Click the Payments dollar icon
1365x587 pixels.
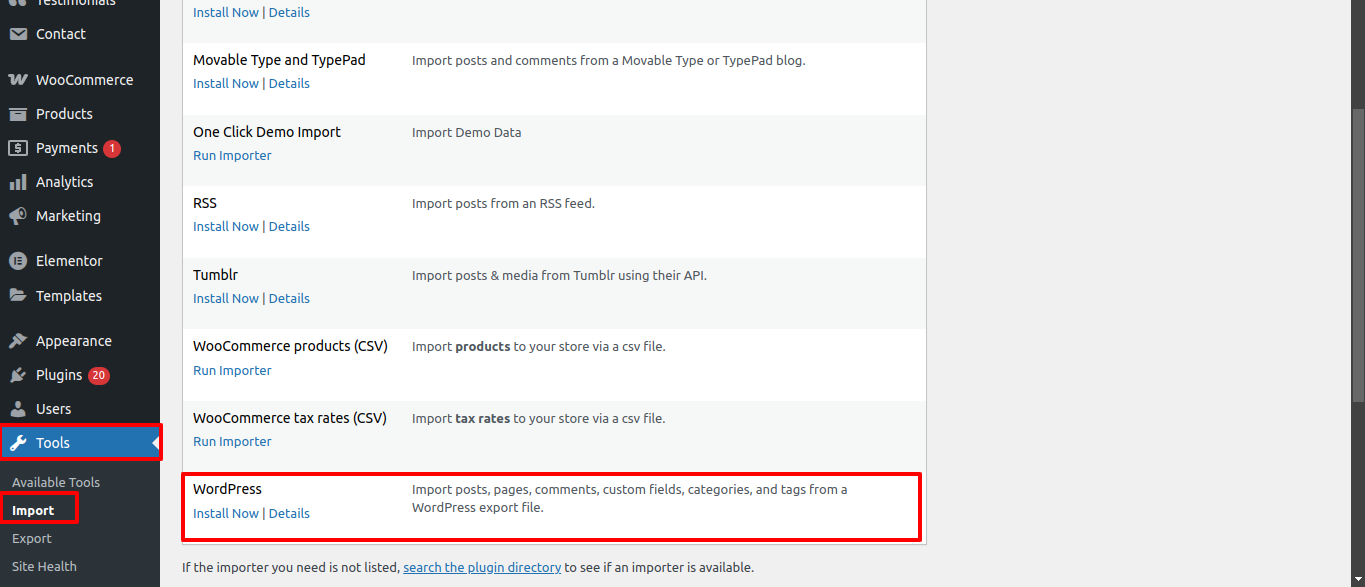[17, 148]
